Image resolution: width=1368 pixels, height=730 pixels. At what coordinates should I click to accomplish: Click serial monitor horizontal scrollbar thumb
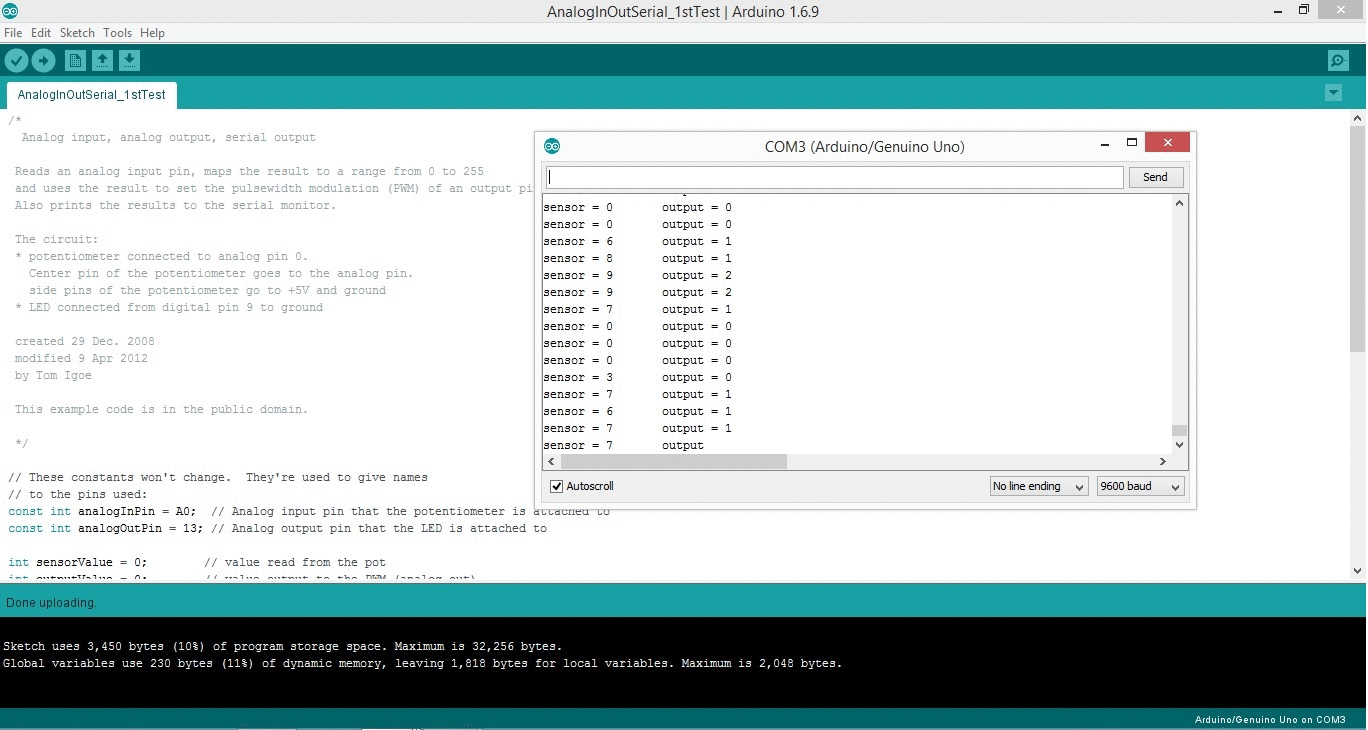[674, 462]
